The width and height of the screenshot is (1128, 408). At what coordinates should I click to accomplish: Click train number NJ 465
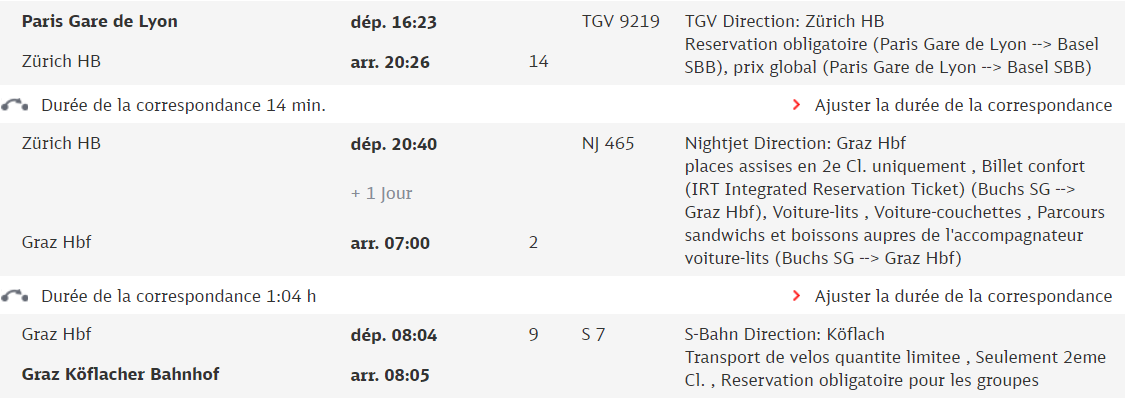pyautogui.click(x=608, y=144)
